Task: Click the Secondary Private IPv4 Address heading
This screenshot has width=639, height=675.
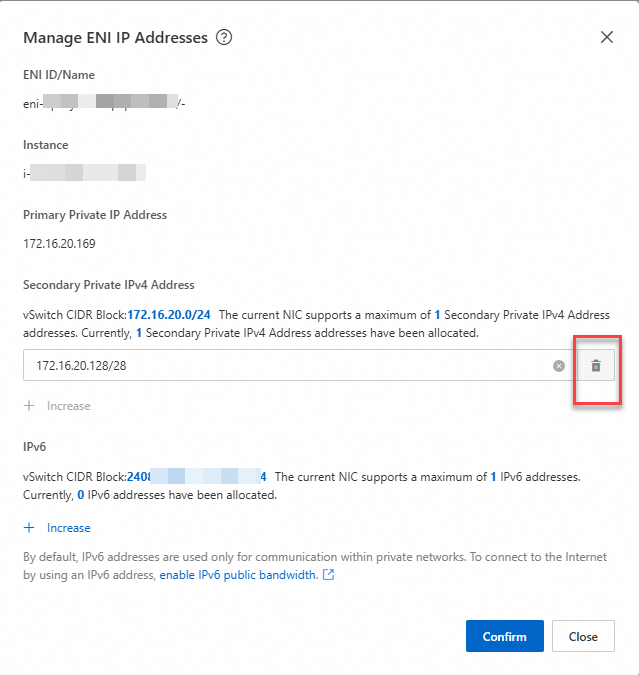Action: coord(109,285)
